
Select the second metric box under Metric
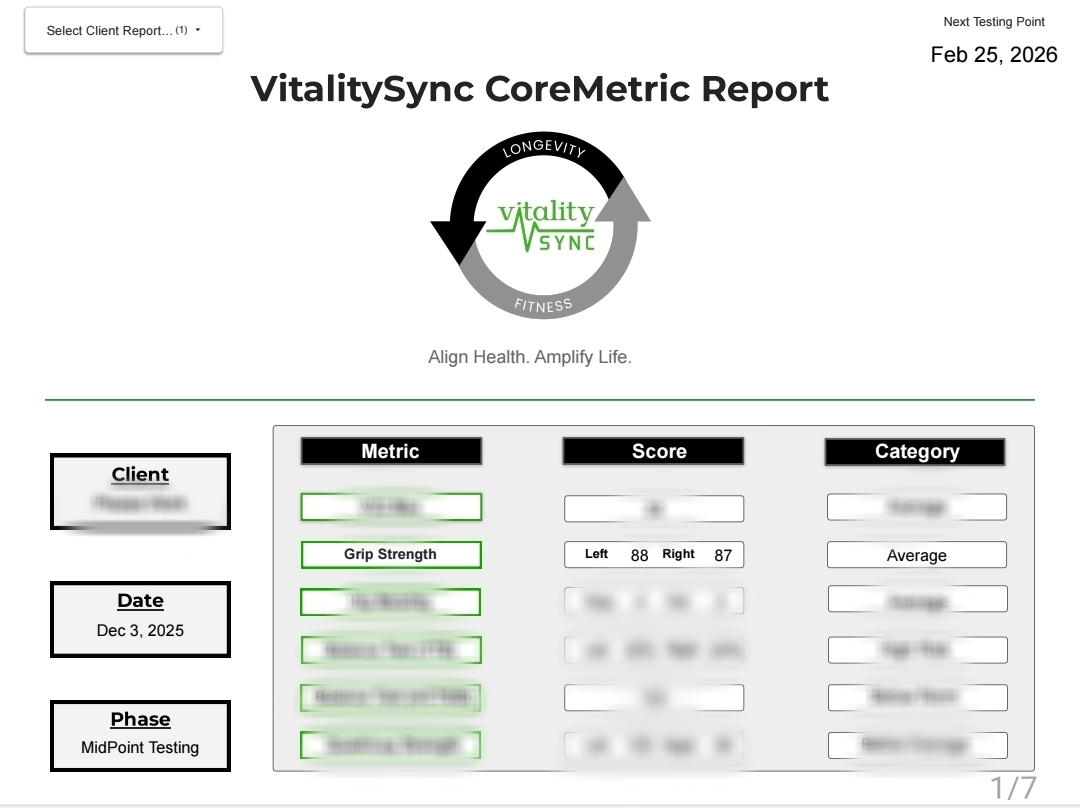[x=391, y=554]
